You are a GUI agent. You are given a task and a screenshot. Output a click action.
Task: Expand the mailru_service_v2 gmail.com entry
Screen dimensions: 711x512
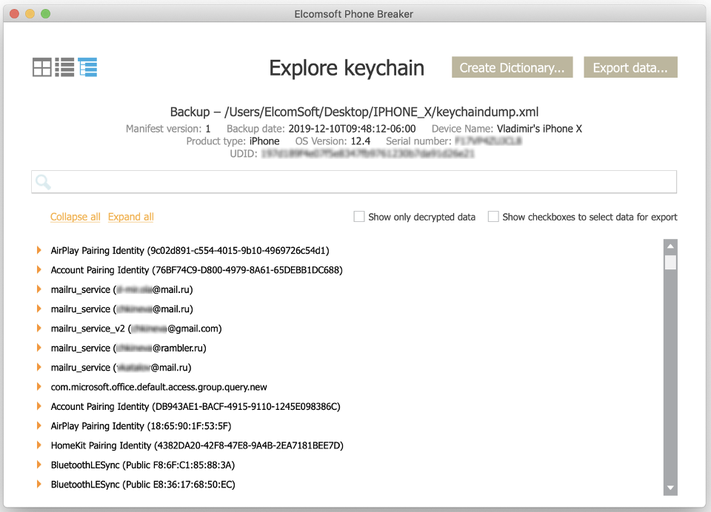point(38,328)
